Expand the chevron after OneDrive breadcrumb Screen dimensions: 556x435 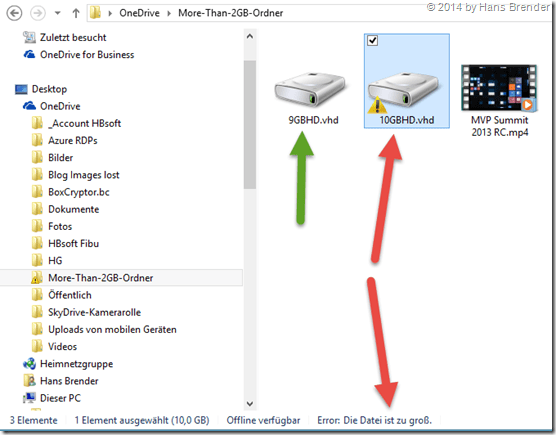tap(169, 13)
